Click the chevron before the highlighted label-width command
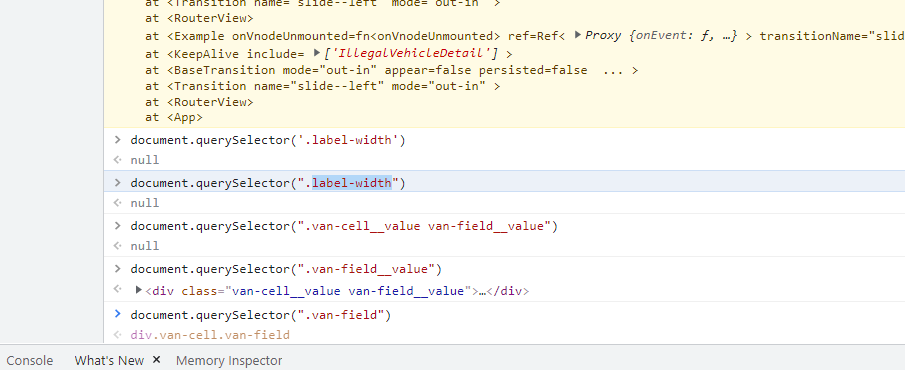Screen dimensions: 905x370 tap(118, 183)
